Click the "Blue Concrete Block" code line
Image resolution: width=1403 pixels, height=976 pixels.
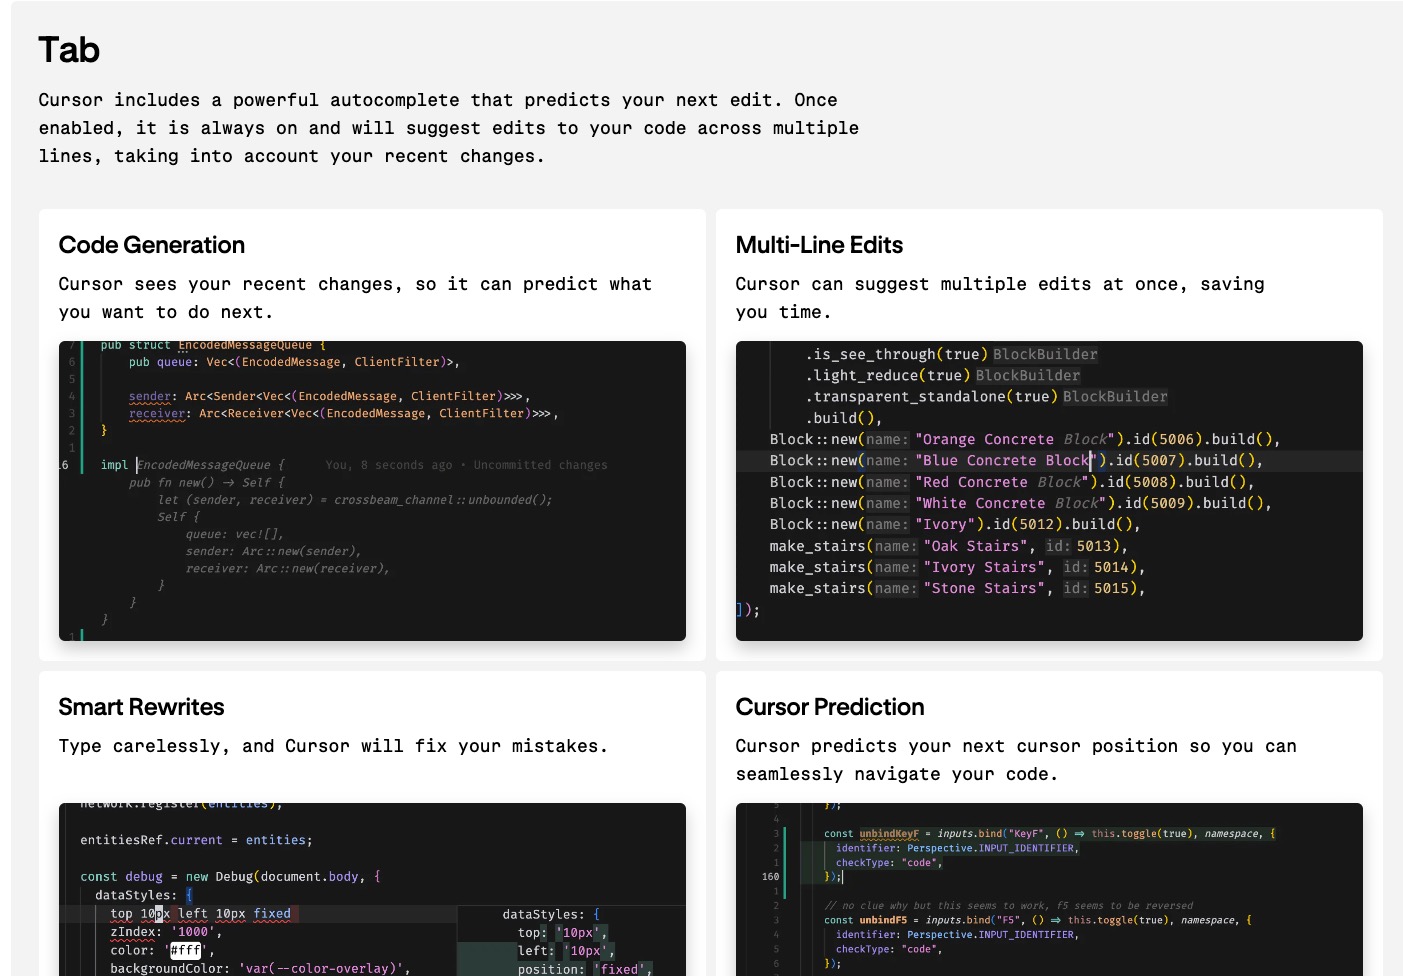click(x=1016, y=461)
